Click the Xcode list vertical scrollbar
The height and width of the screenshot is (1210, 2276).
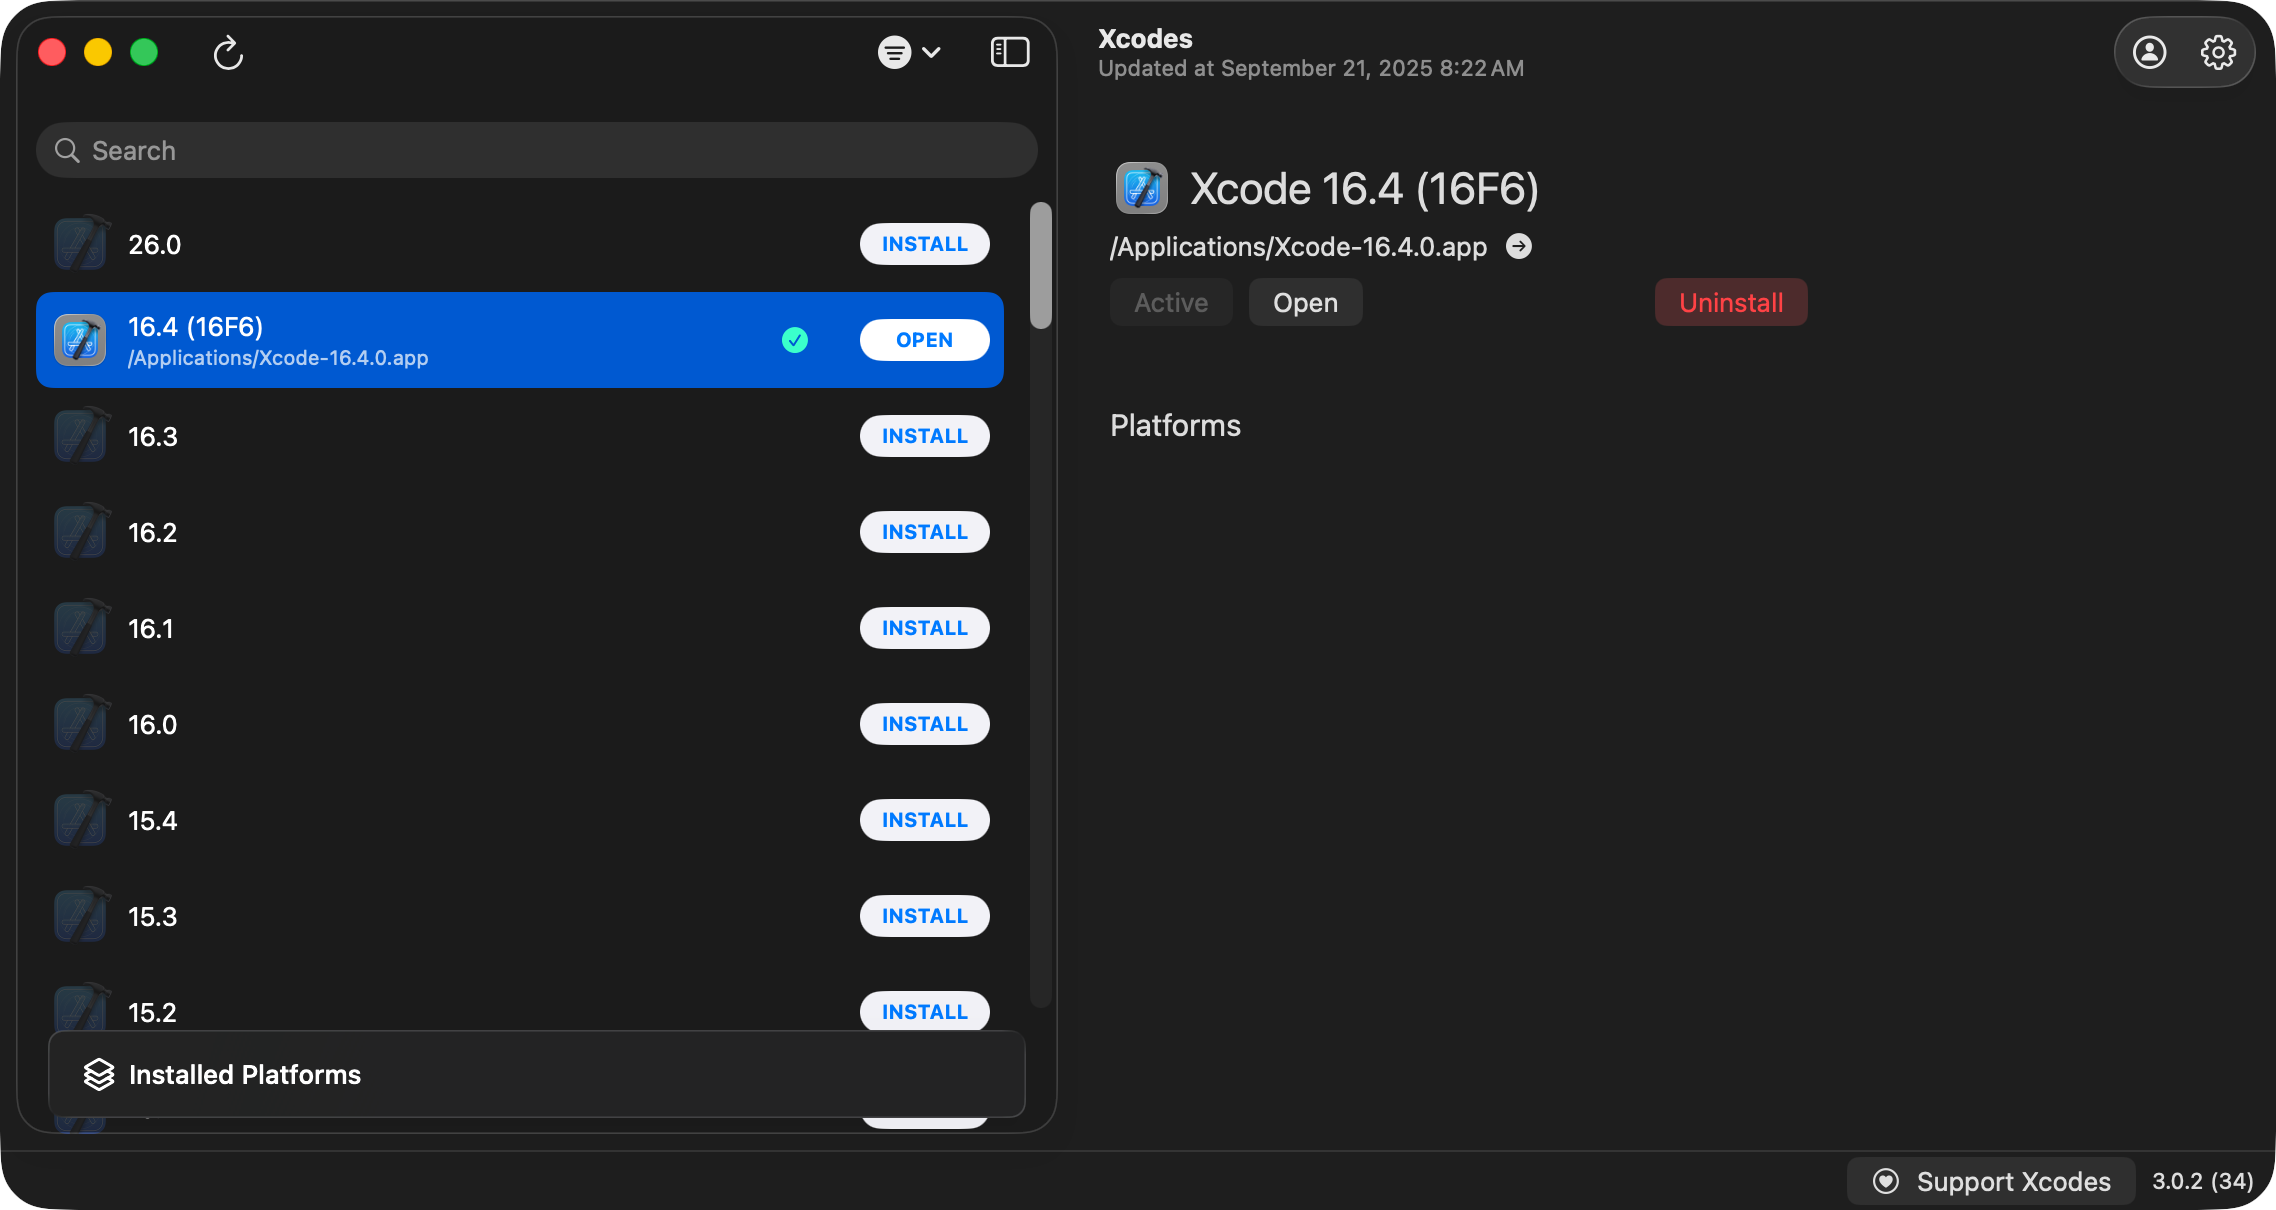coord(1040,266)
